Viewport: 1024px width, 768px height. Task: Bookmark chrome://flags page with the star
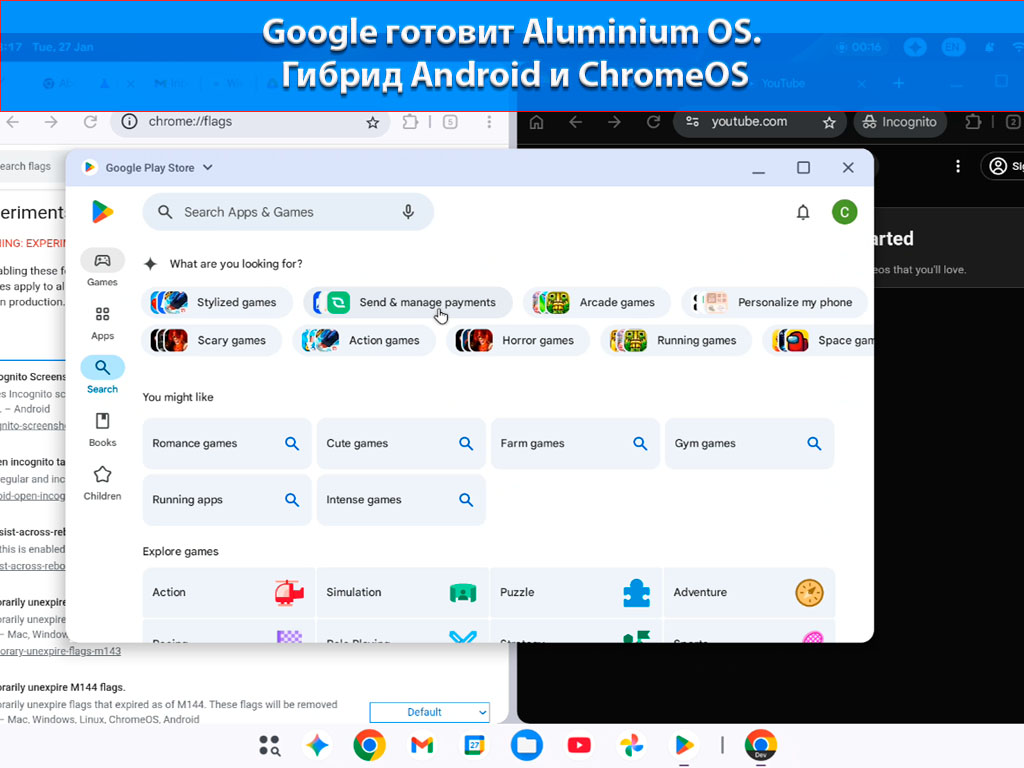[x=373, y=122]
